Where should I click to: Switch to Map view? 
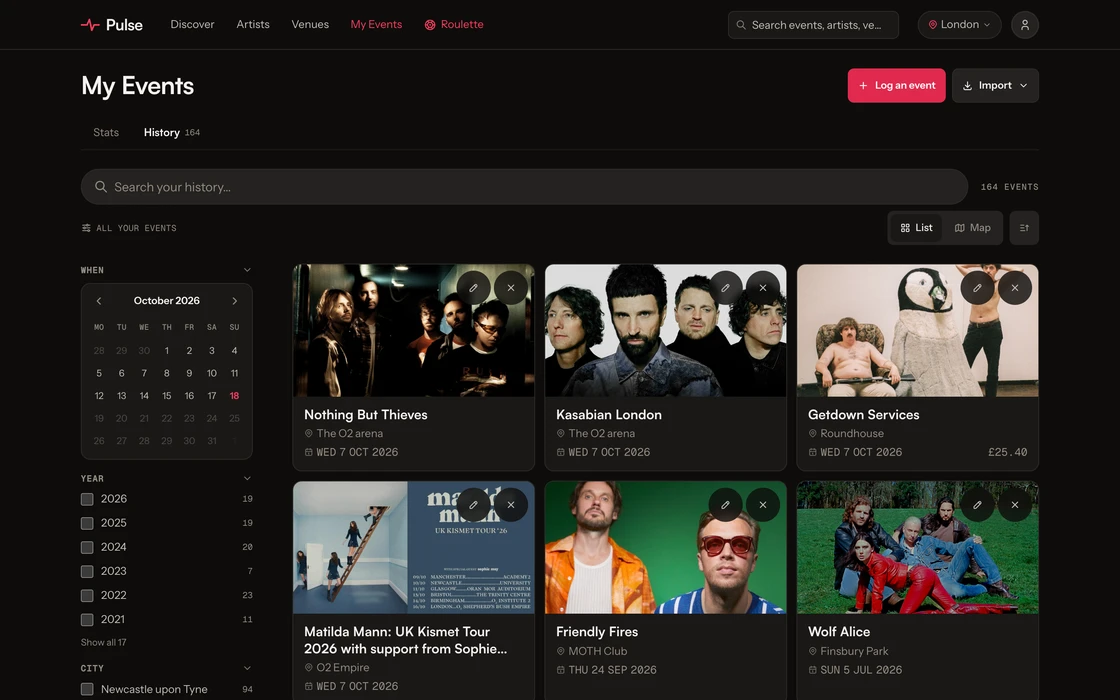pos(972,228)
